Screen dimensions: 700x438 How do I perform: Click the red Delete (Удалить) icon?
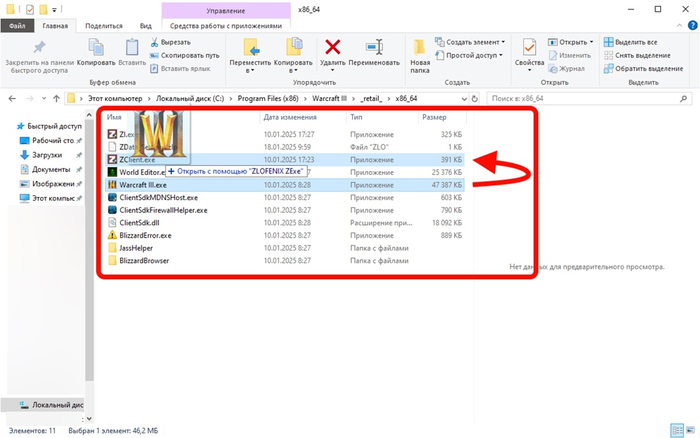coord(333,47)
